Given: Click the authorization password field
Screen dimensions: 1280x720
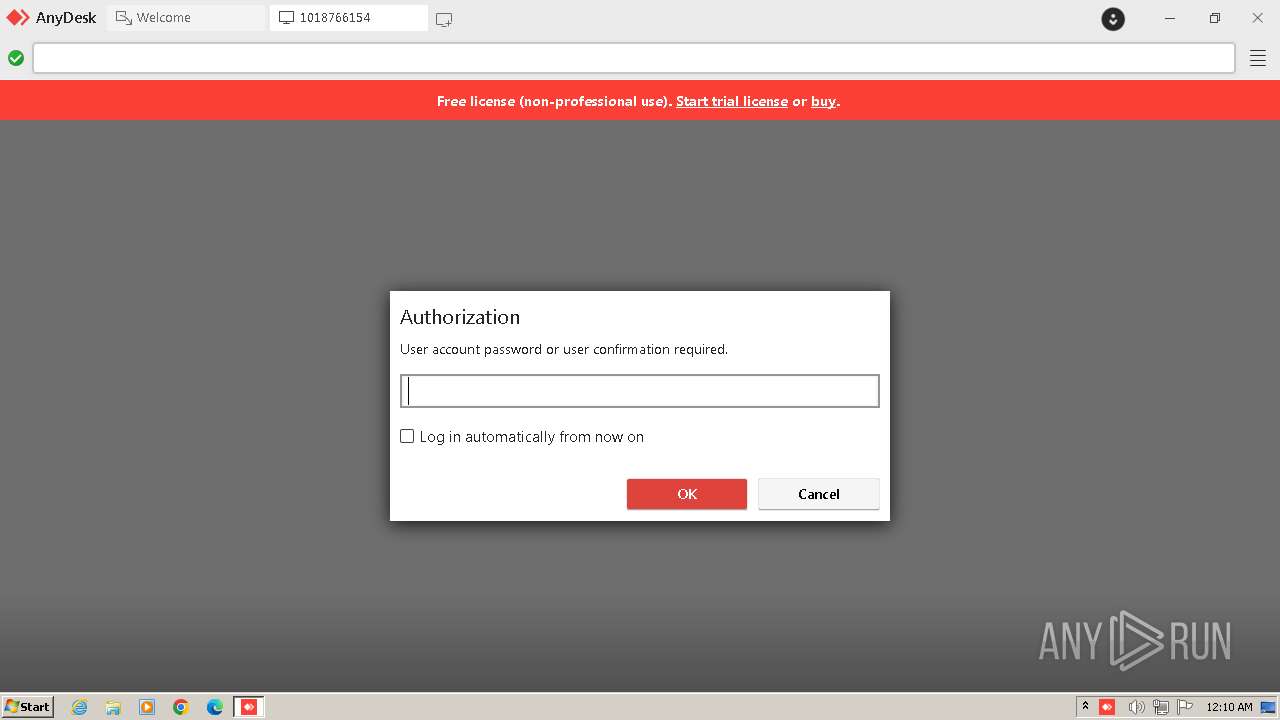Looking at the screenshot, I should pos(640,391).
